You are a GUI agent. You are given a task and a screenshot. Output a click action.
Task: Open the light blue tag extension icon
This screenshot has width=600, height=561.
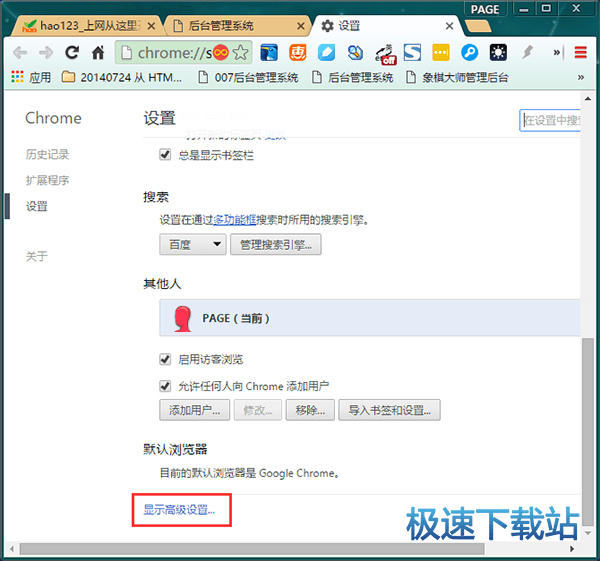(326, 52)
